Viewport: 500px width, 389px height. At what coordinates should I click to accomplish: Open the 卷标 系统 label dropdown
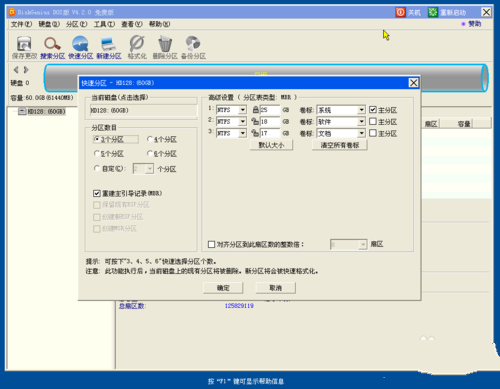[362, 110]
